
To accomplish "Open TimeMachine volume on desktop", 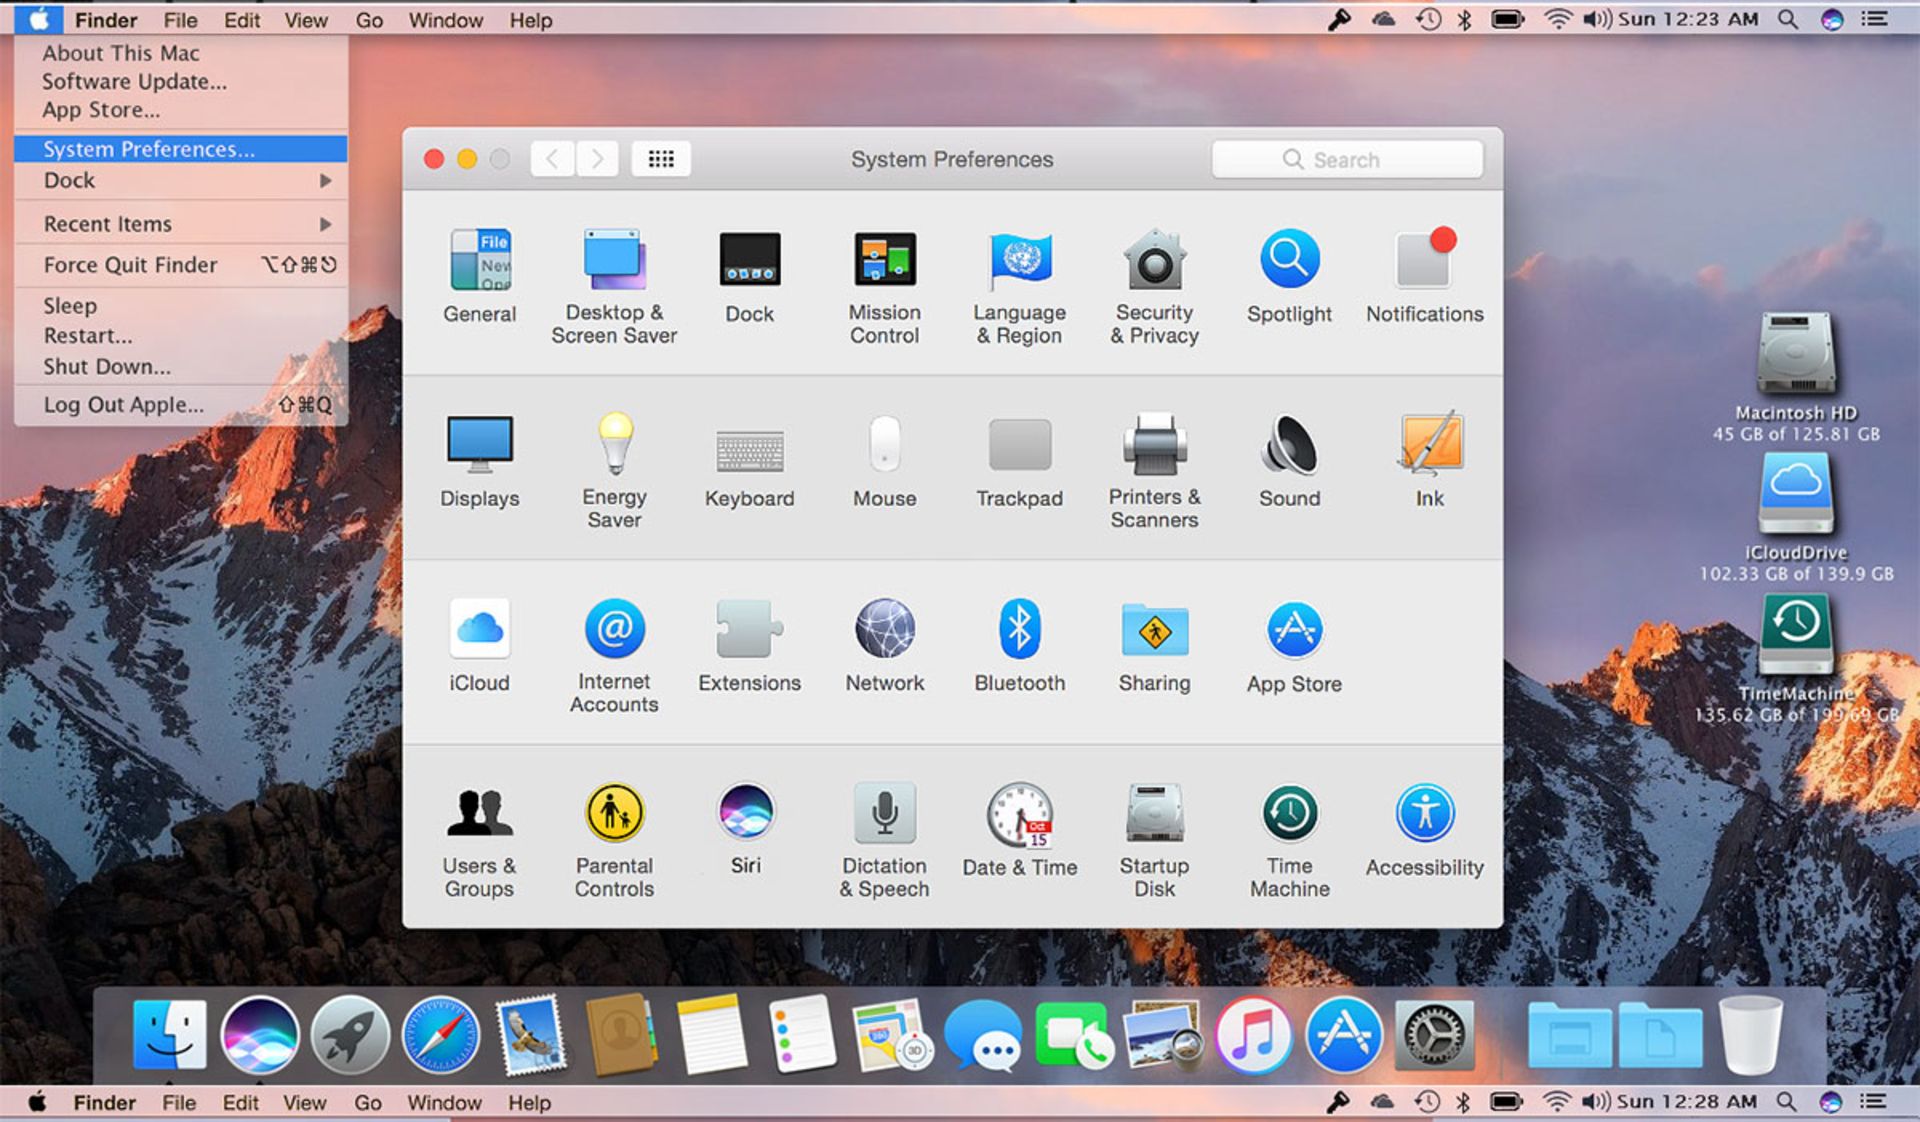I will point(1796,658).
